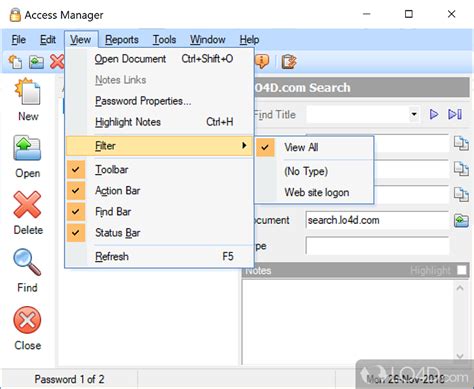Screen dimensions: 474x389
Task: Click the find last skip arrow
Action: (455, 114)
